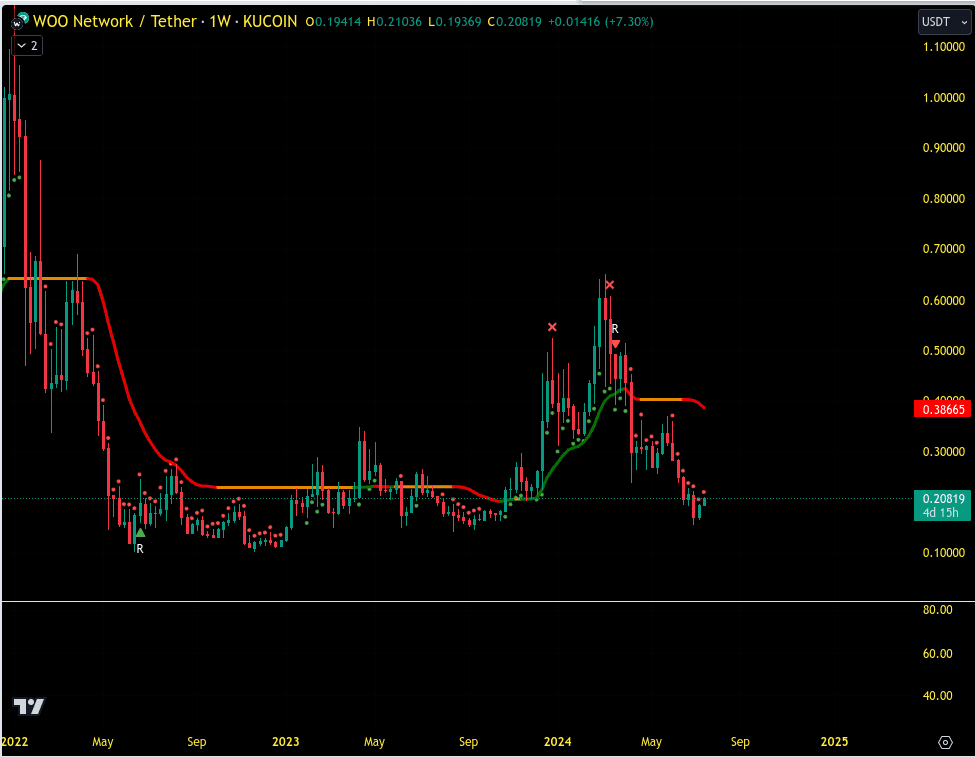
Task: Click the 0.50000 price axis label
Action: (943, 351)
